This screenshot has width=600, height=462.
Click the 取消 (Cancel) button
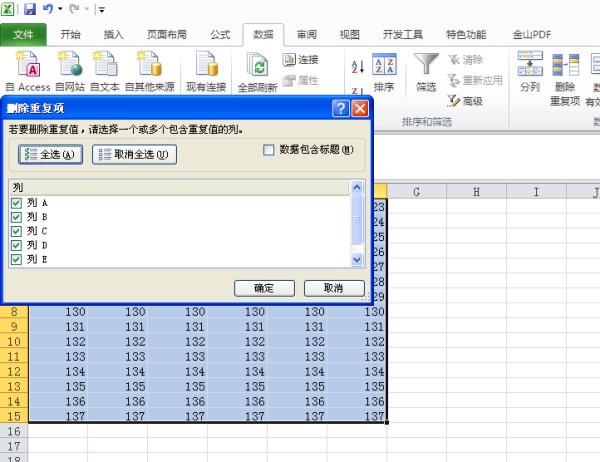tap(334, 288)
